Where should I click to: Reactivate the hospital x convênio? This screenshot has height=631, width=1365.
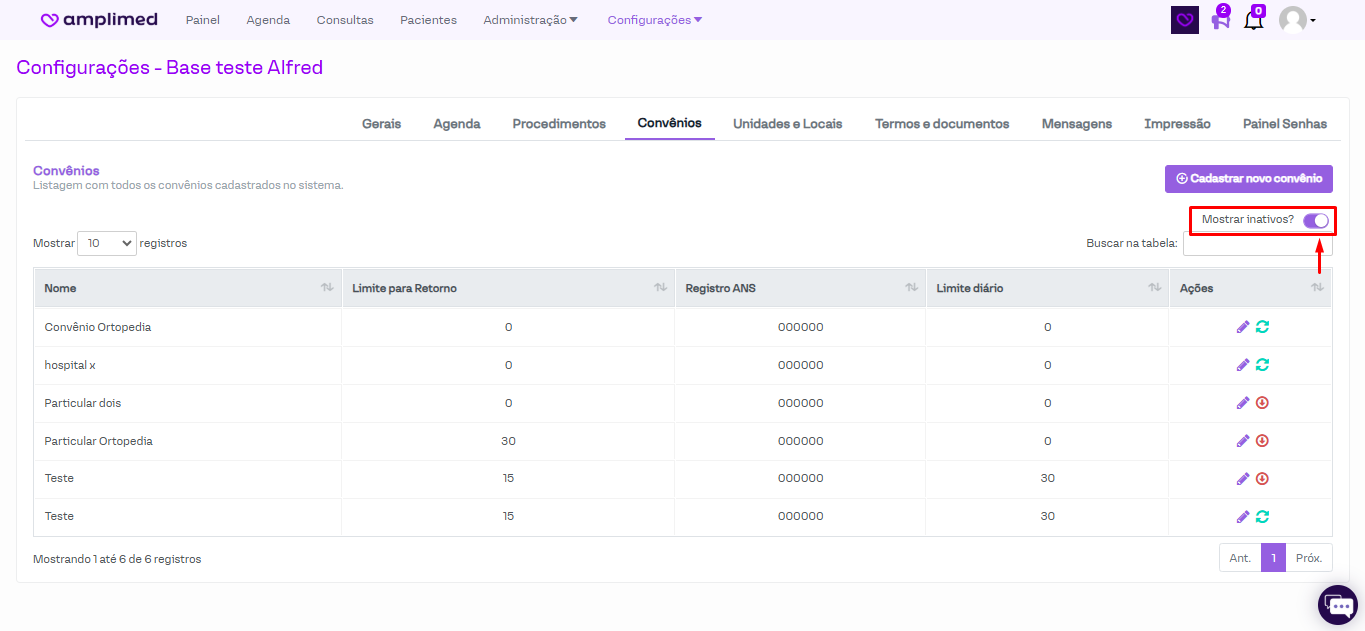[1262, 365]
